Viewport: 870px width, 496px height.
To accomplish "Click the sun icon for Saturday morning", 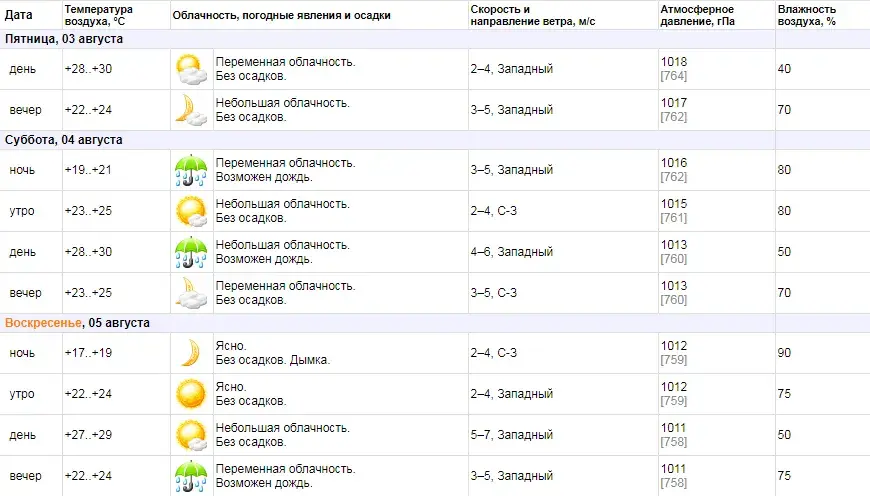I will pyautogui.click(x=191, y=211).
